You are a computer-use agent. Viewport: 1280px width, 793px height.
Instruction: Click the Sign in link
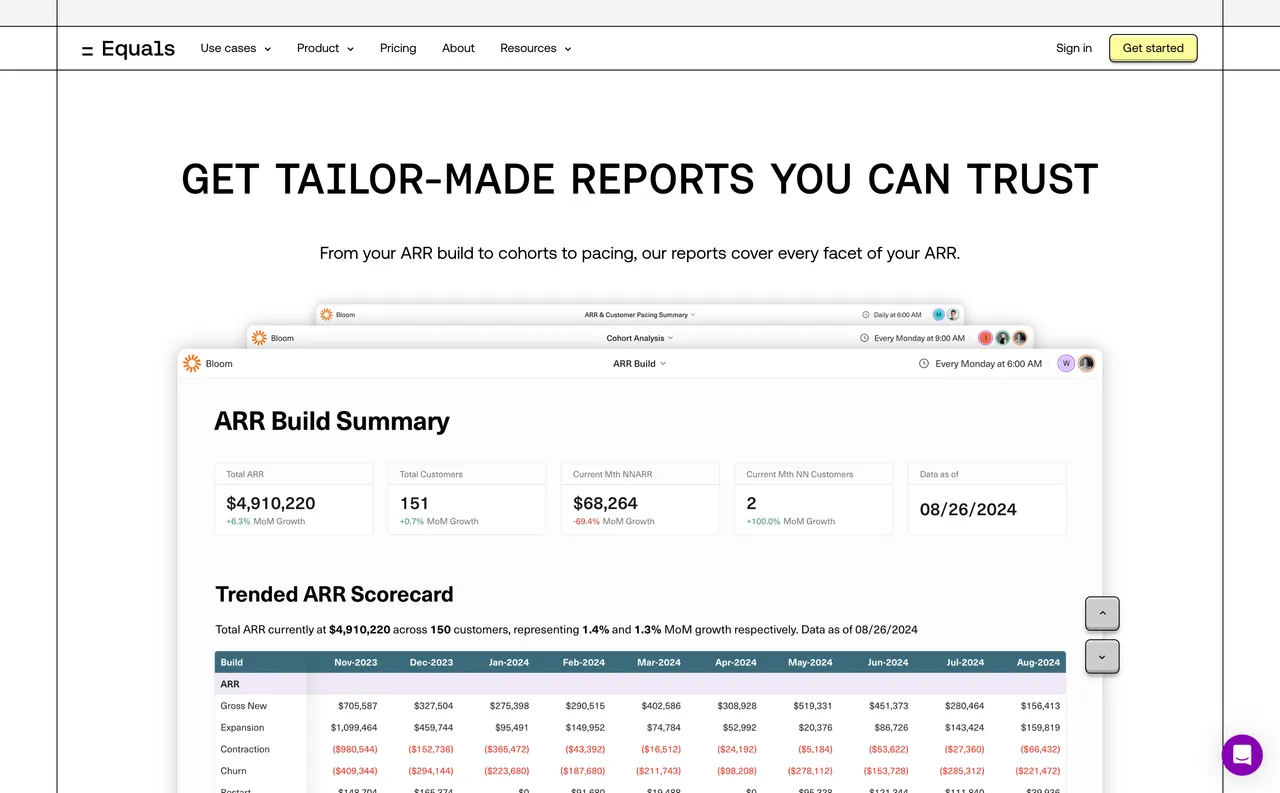click(1073, 47)
